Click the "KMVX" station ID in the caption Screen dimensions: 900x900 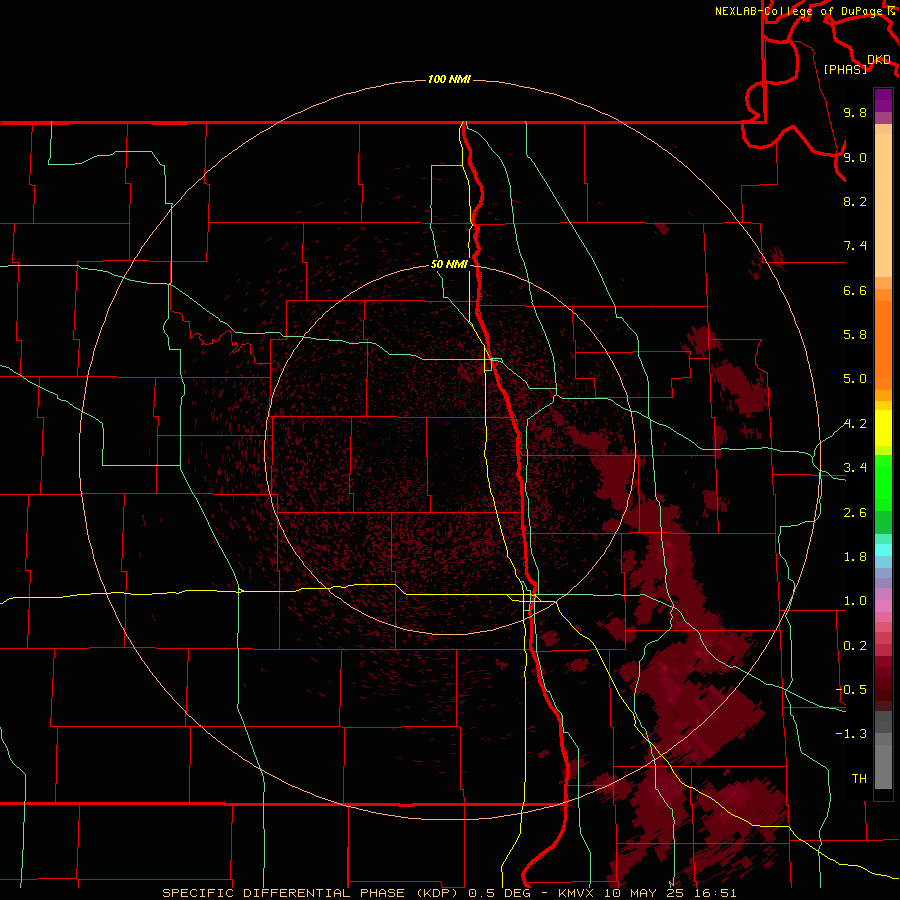tap(576, 893)
